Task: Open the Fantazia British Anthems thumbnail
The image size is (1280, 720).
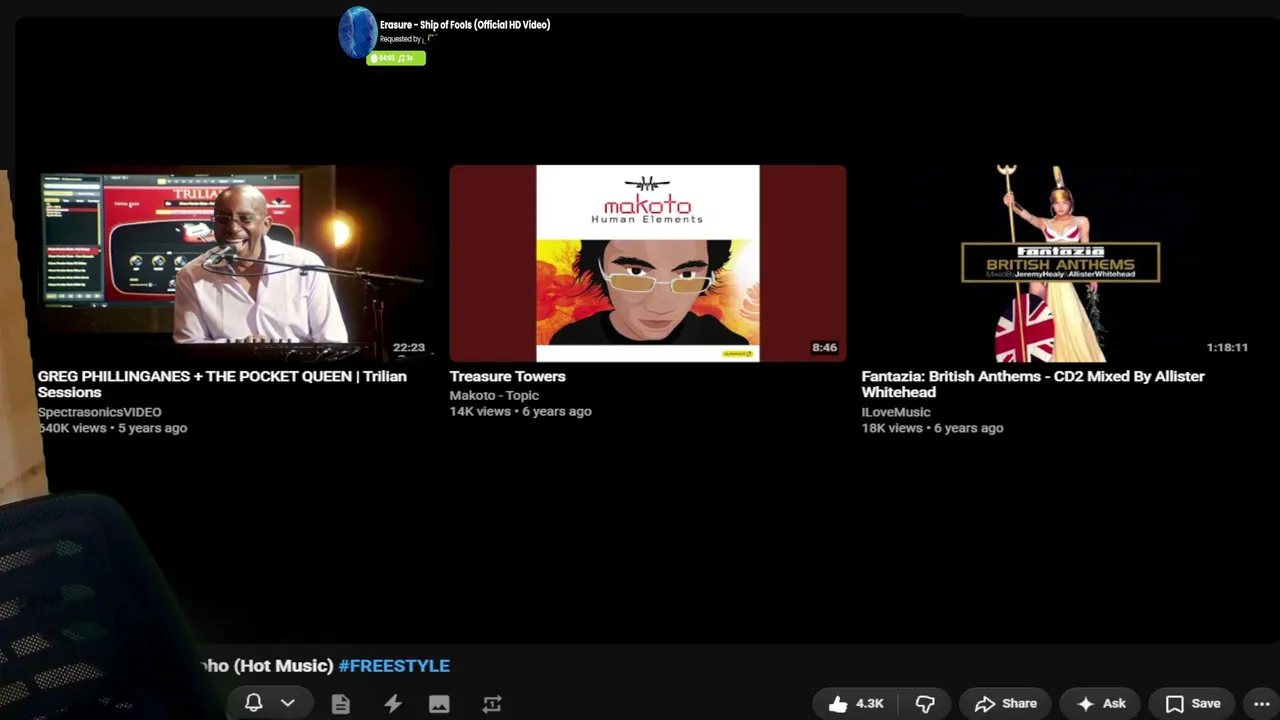Action: 1059,263
